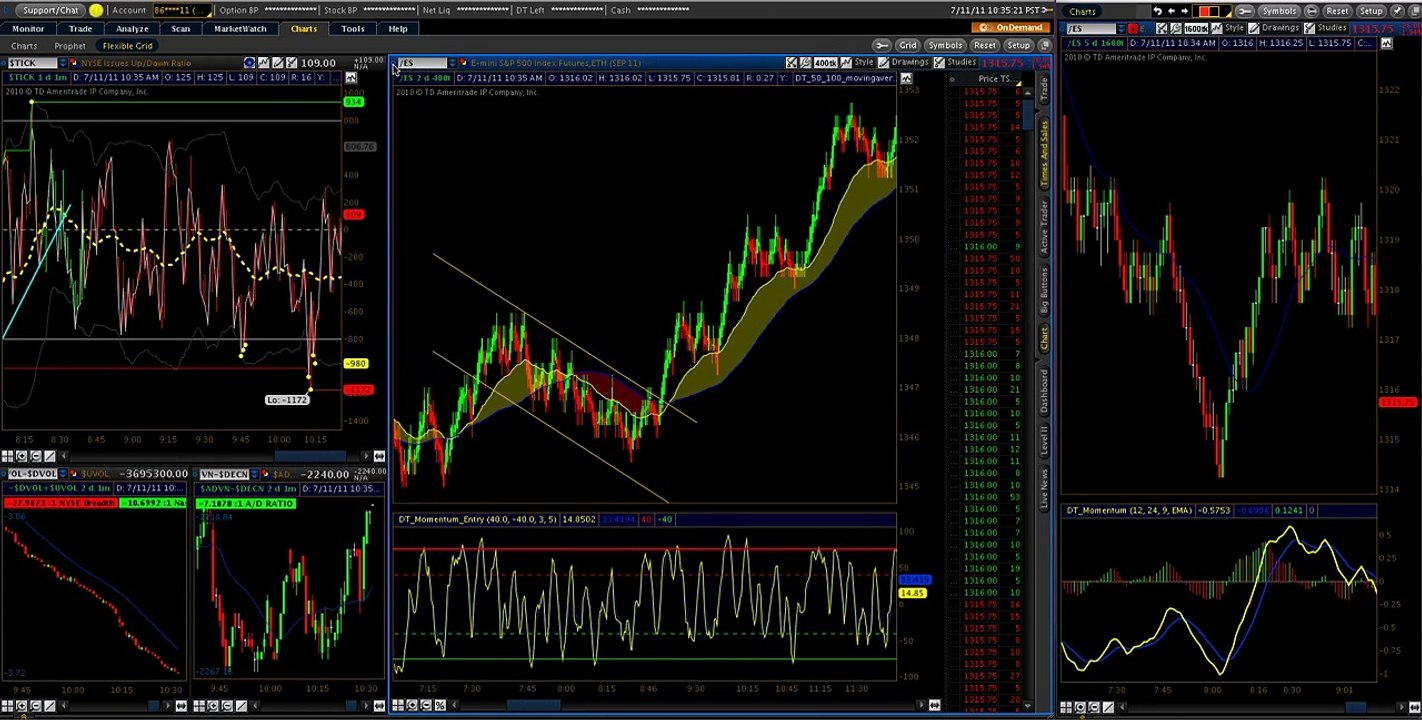Click Symbols button in right window
The width and height of the screenshot is (1422, 720).
(1279, 11)
